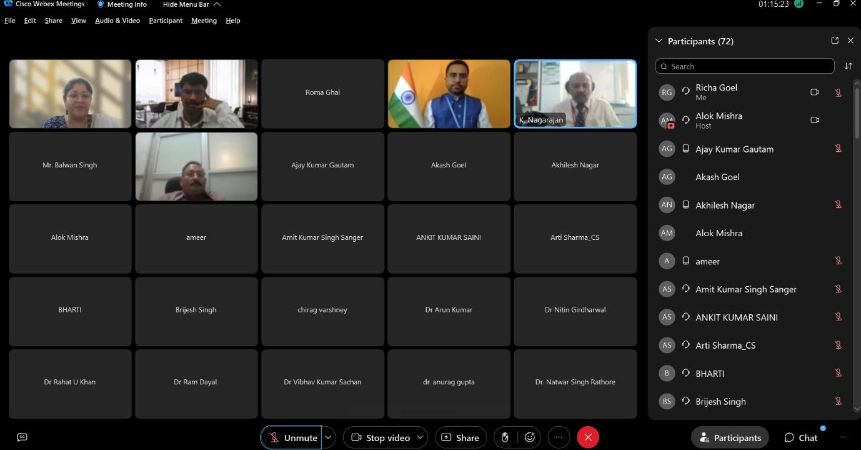Open the more options ellipsis in the toolbar
This screenshot has width=861, height=450.
559,437
